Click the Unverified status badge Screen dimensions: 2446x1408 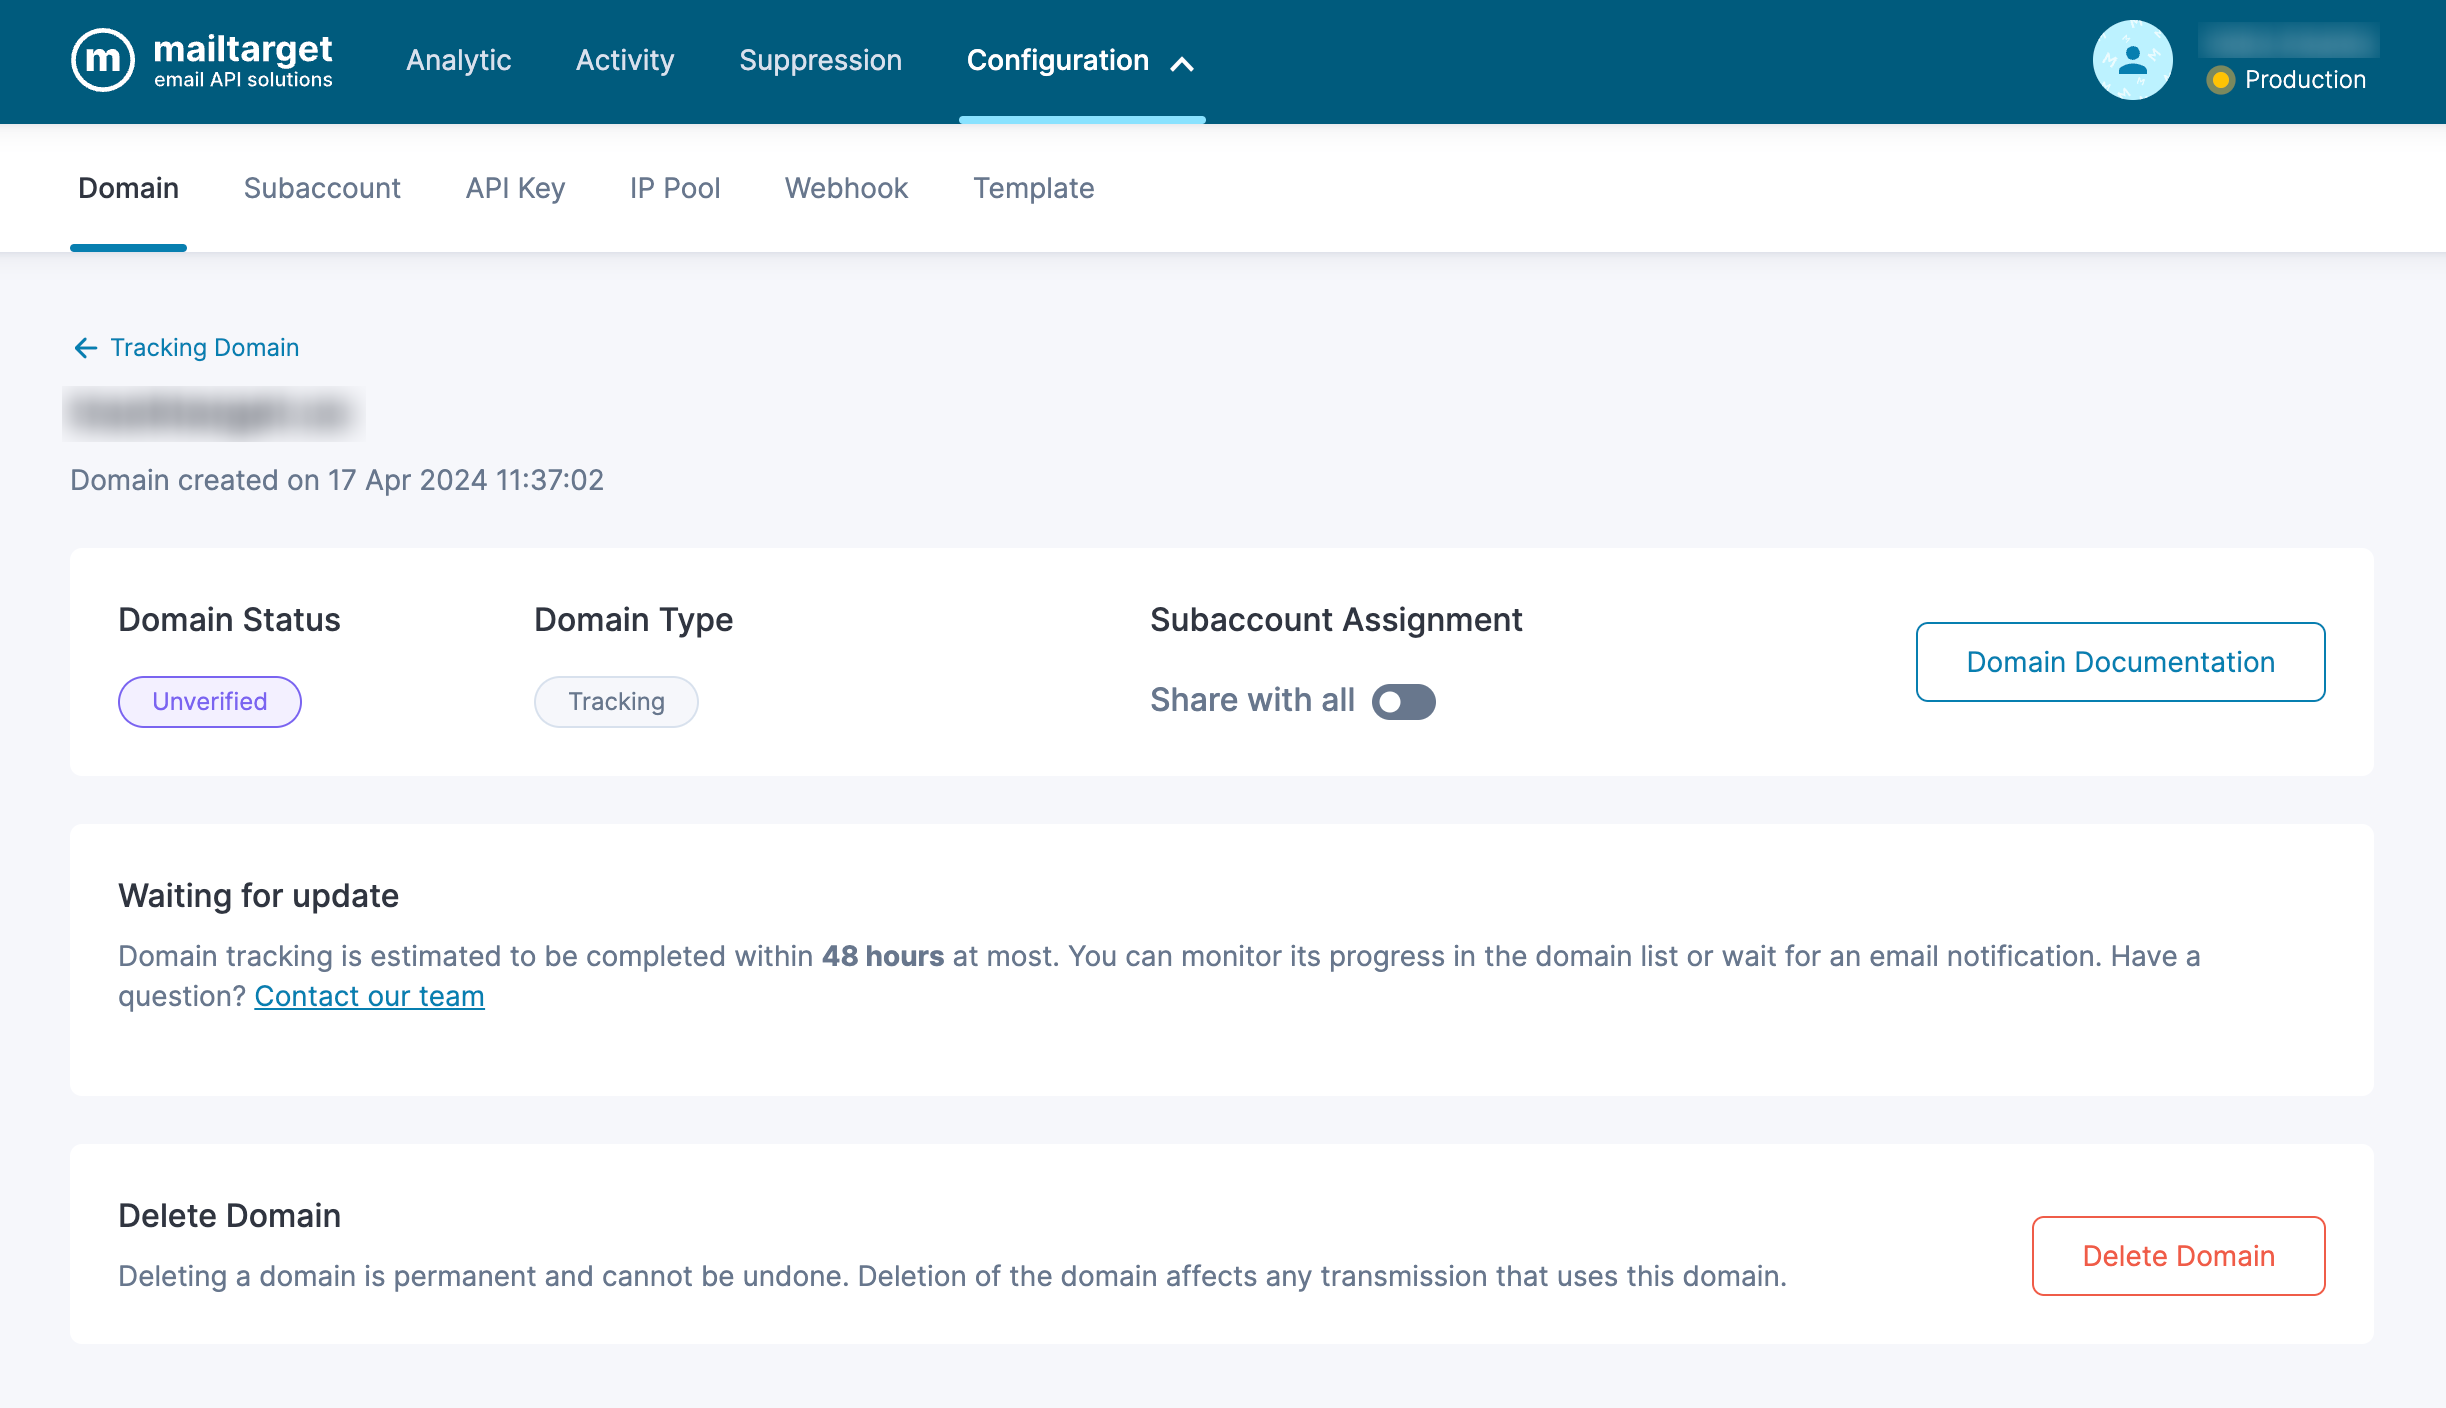209,701
